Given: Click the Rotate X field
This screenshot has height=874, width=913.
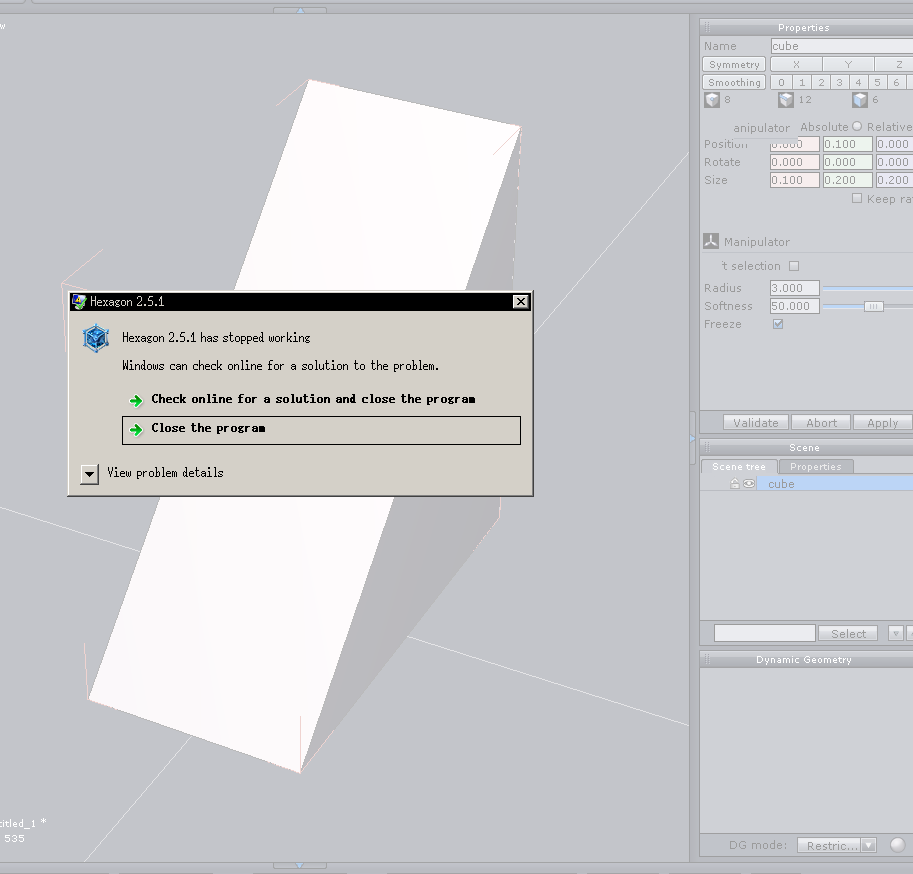Looking at the screenshot, I should [x=795, y=162].
